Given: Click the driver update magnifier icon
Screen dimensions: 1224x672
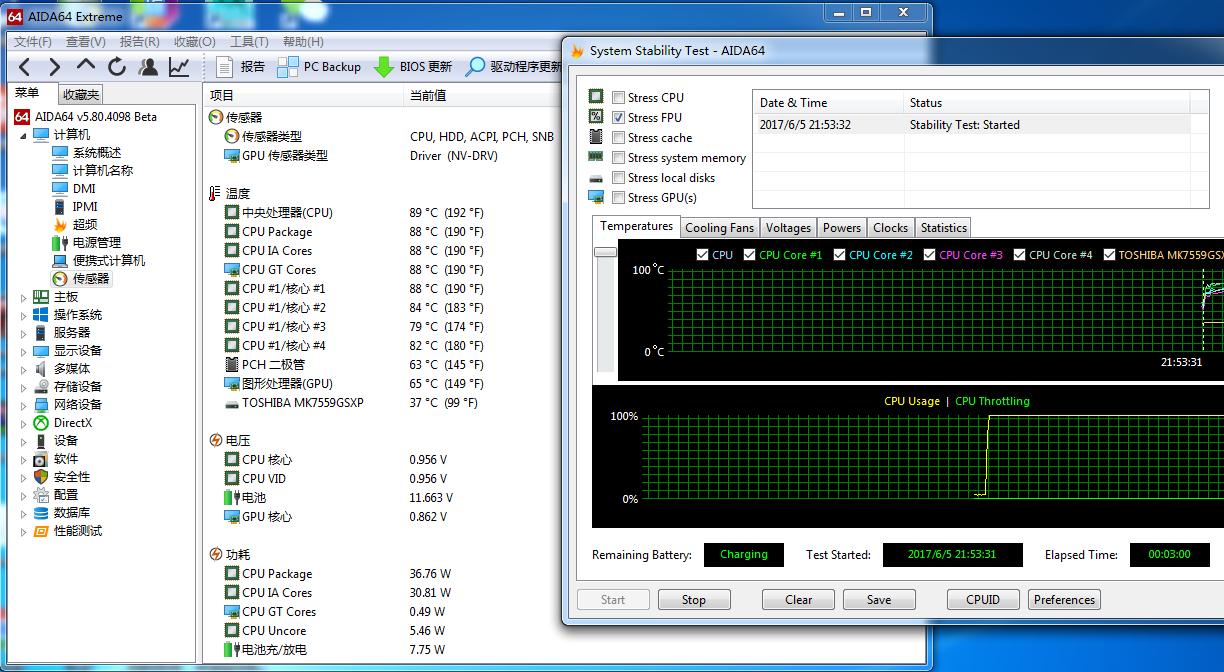Looking at the screenshot, I should point(477,67).
